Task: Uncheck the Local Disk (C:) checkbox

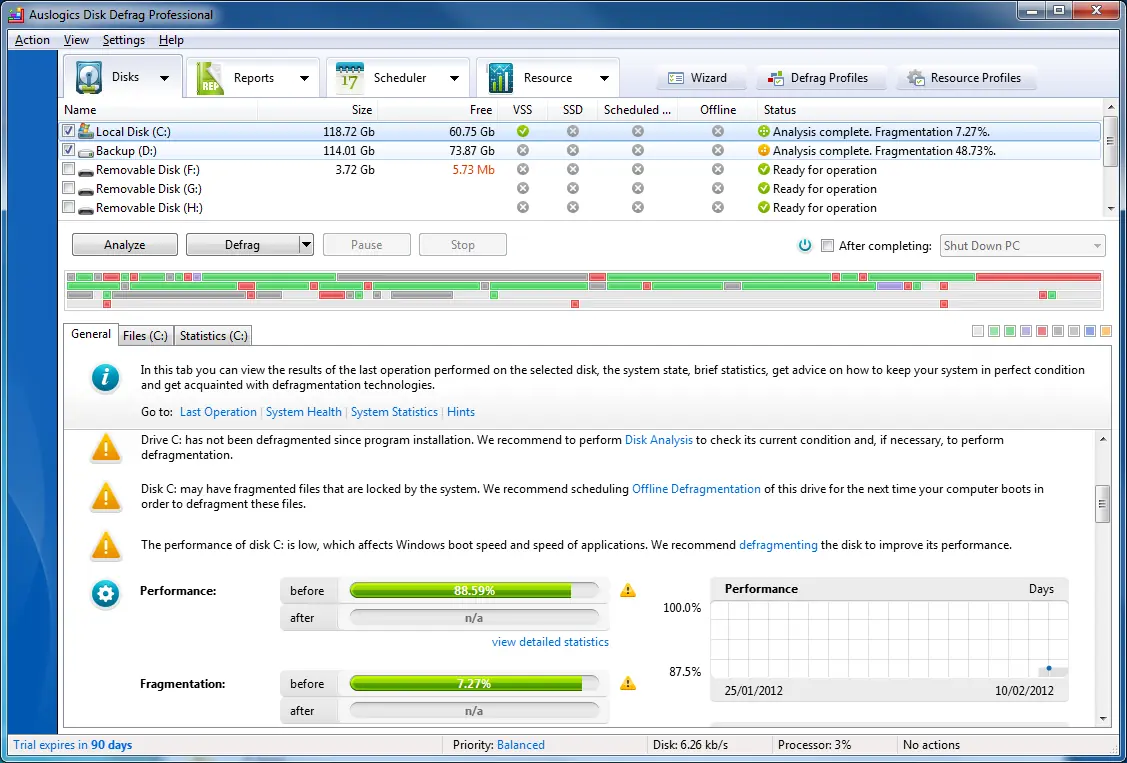Action: [68, 131]
